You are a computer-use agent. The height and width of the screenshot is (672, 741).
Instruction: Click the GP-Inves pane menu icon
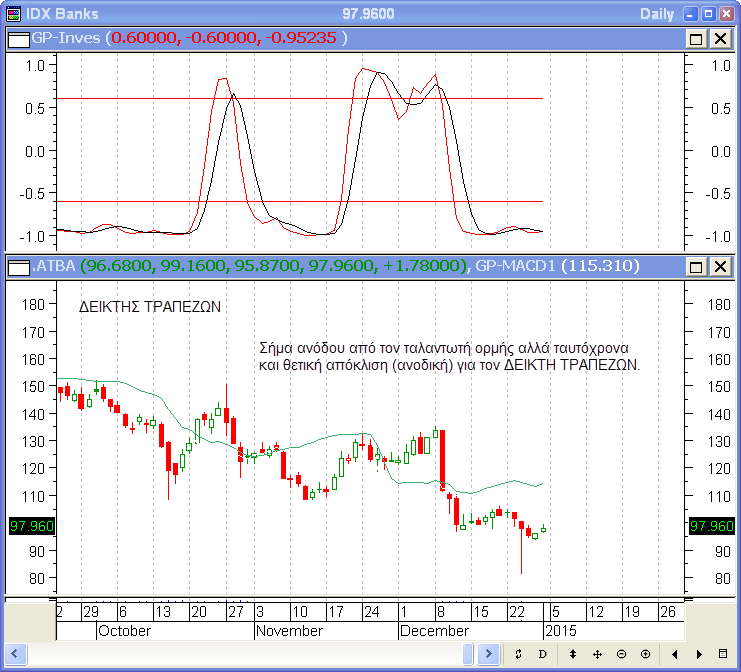[x=19, y=39]
